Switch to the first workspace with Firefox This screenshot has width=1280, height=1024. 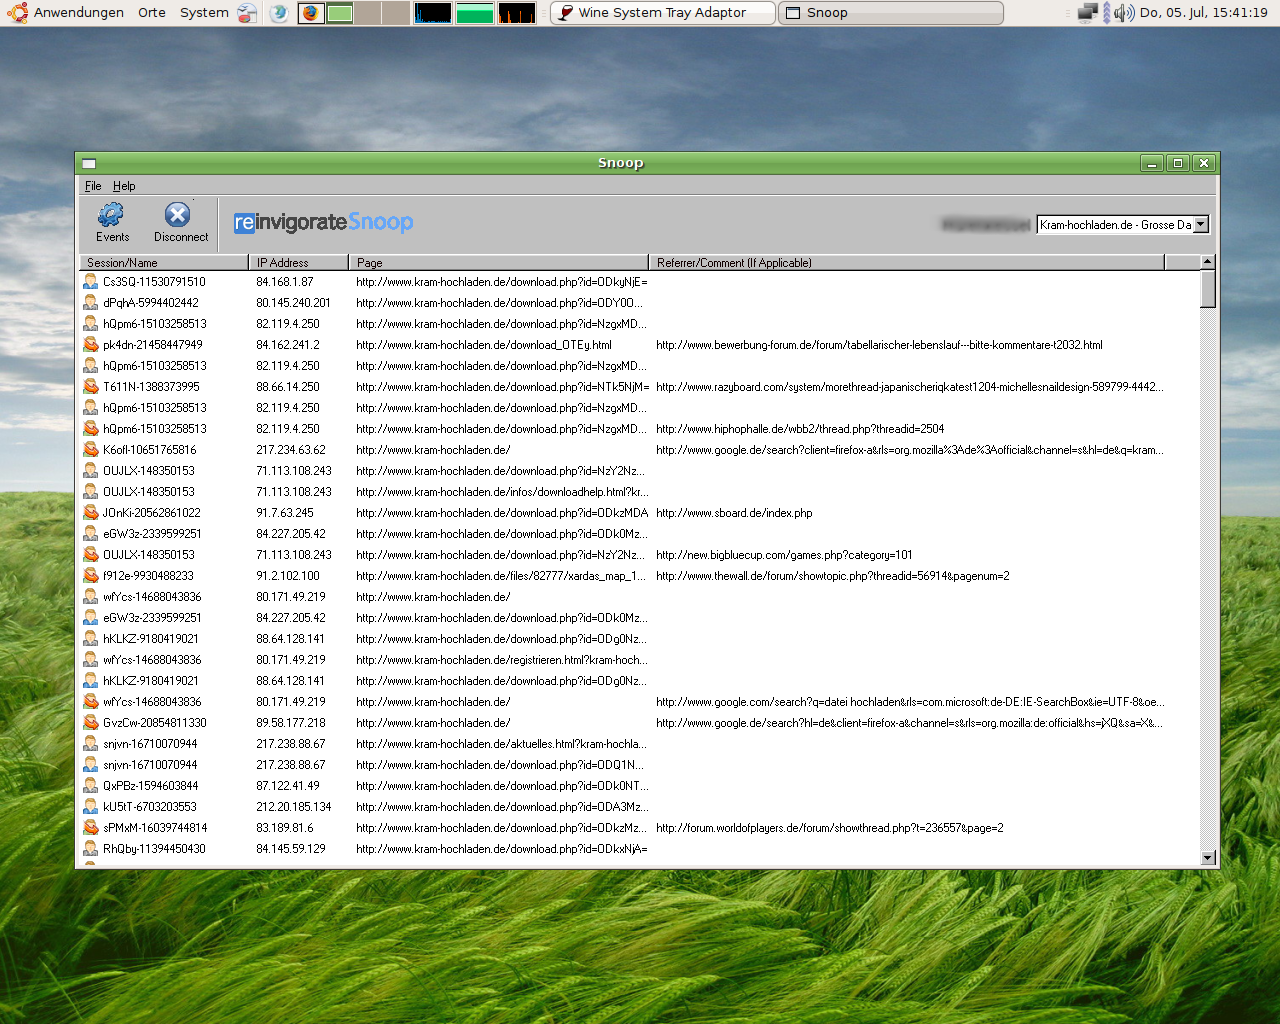(311, 13)
